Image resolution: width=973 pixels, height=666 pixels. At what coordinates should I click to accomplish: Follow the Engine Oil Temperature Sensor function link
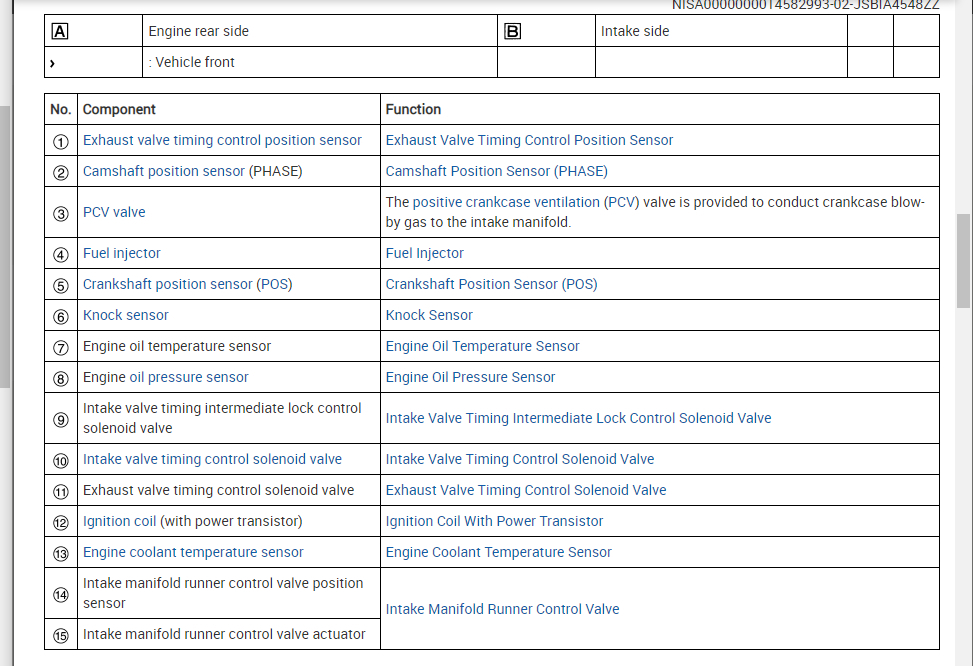pos(482,346)
